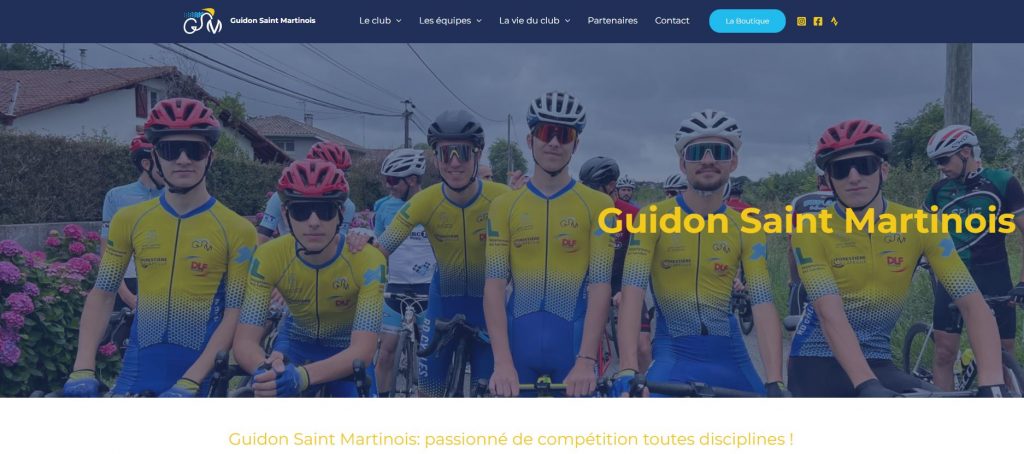Open the club's Facebook page icon

(x=818, y=21)
